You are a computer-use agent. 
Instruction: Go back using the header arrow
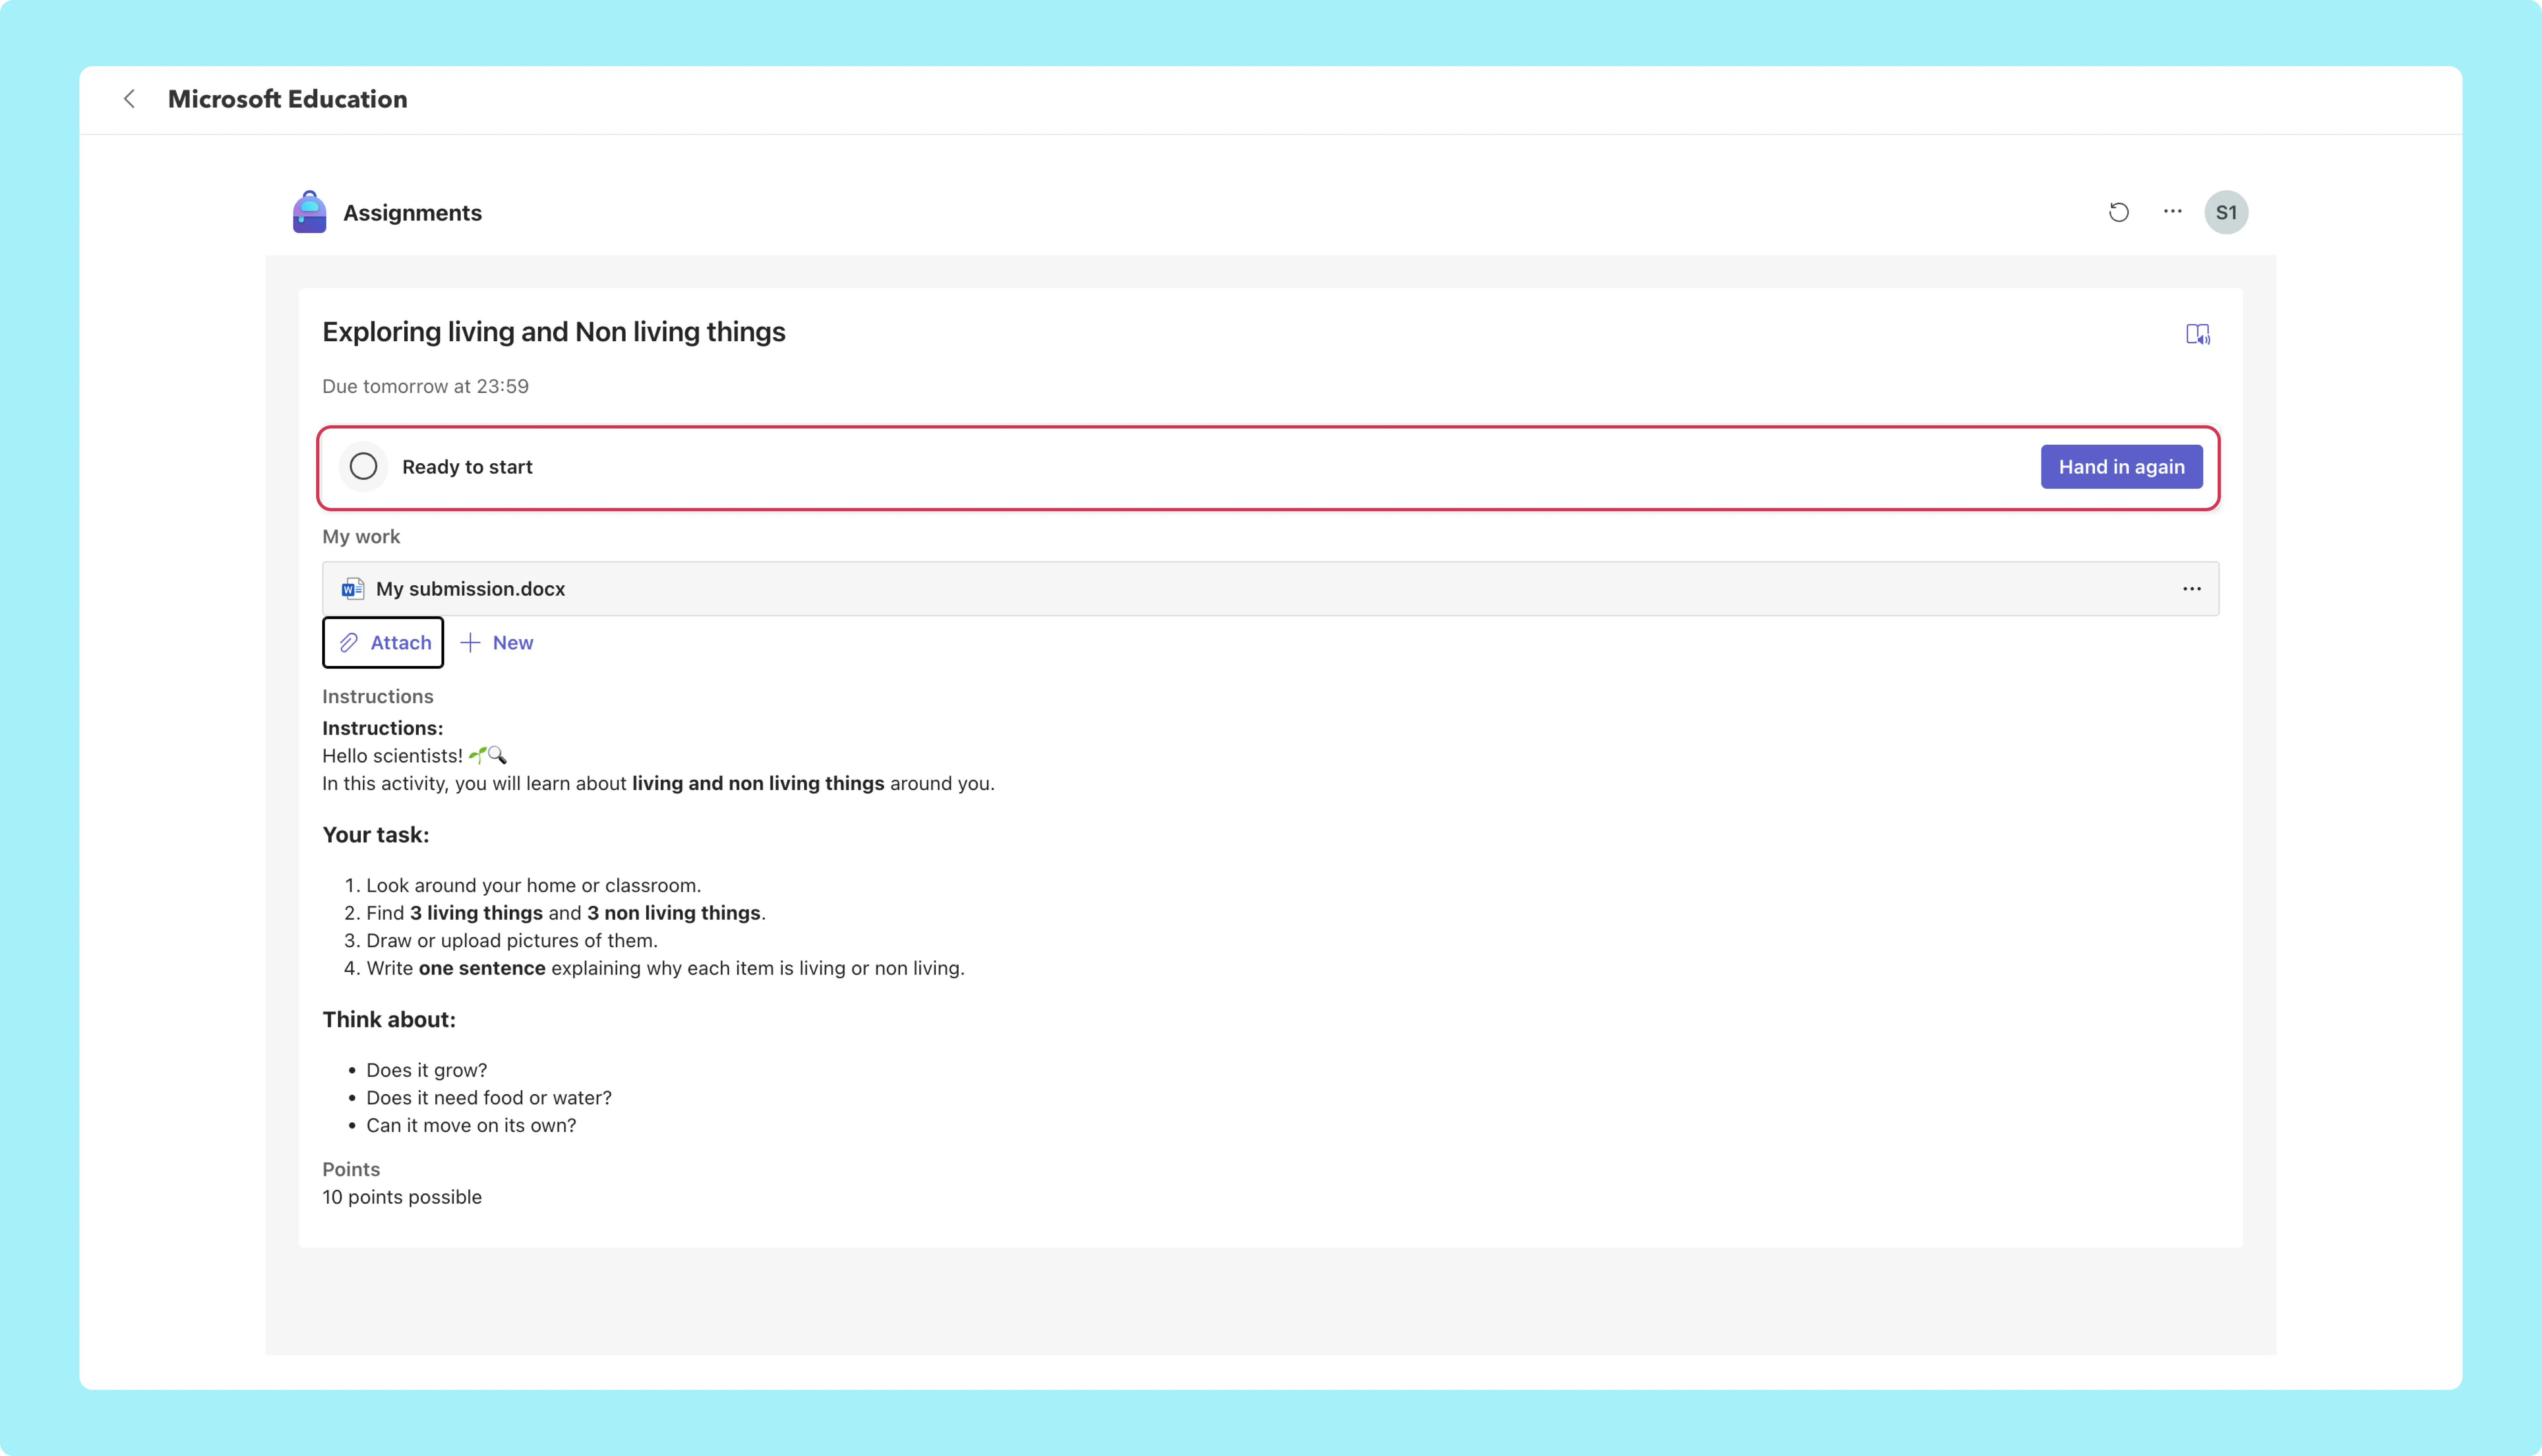(x=129, y=99)
